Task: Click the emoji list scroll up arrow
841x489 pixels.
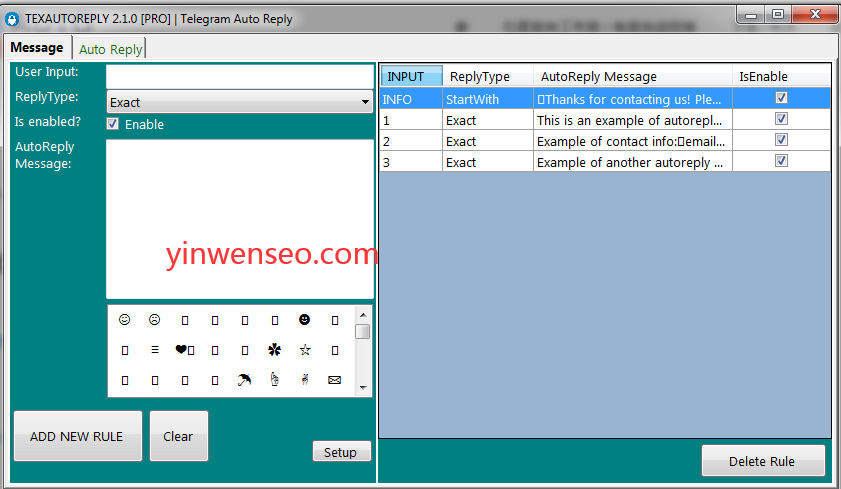Action: (363, 315)
